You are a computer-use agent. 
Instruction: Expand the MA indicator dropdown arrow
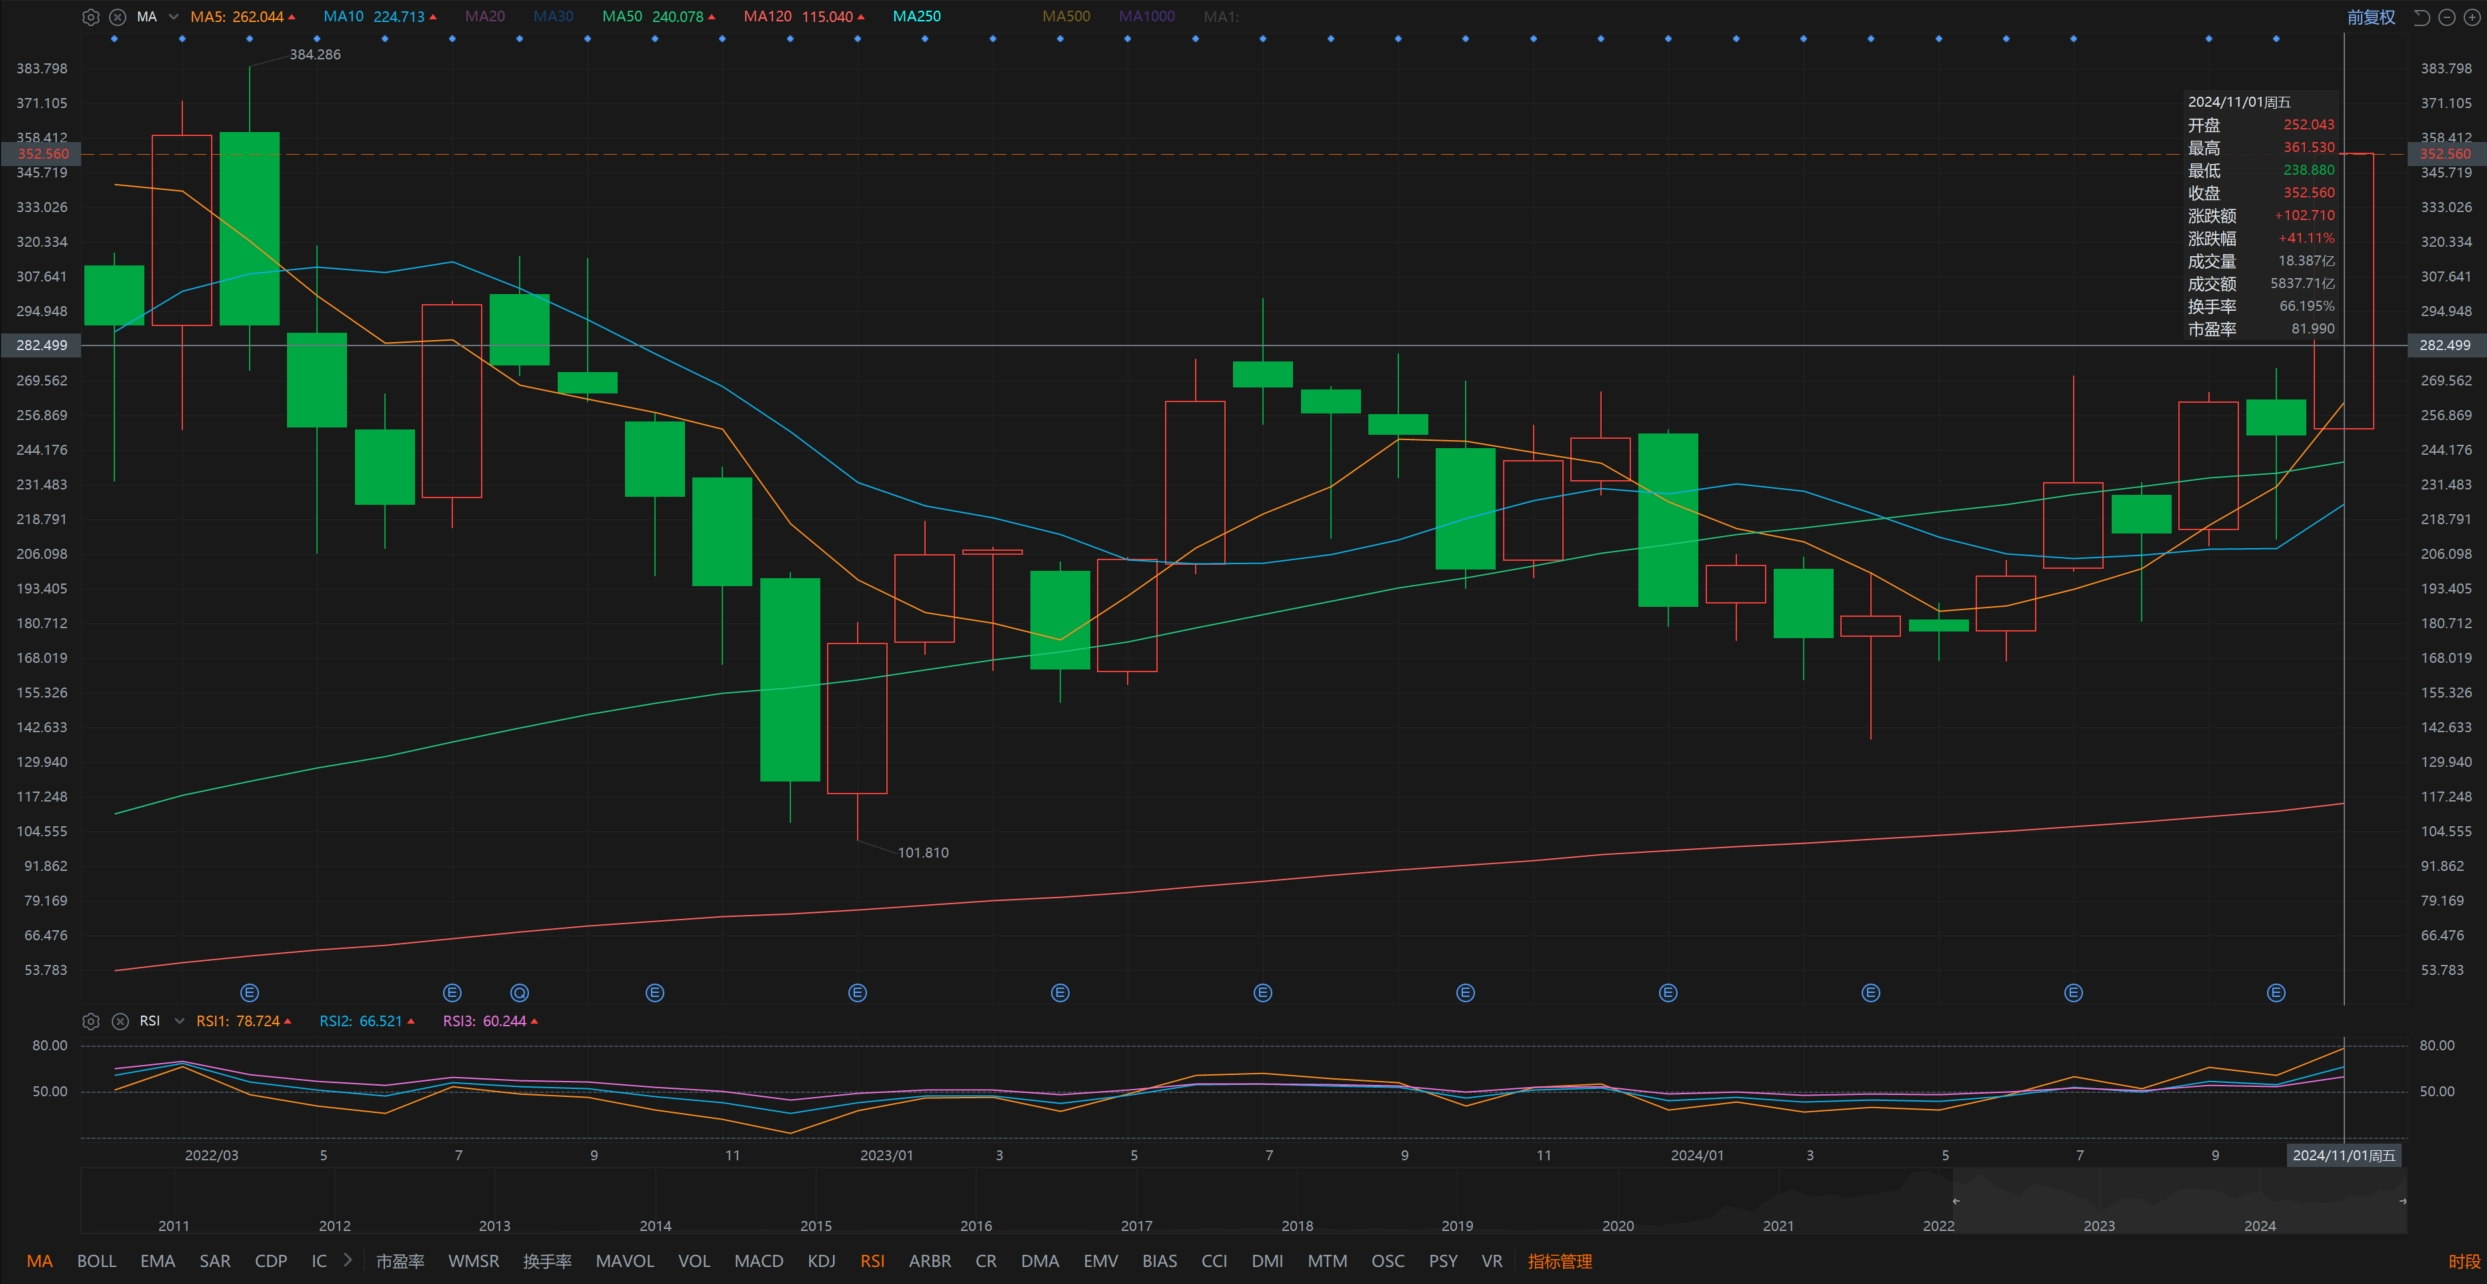[173, 17]
